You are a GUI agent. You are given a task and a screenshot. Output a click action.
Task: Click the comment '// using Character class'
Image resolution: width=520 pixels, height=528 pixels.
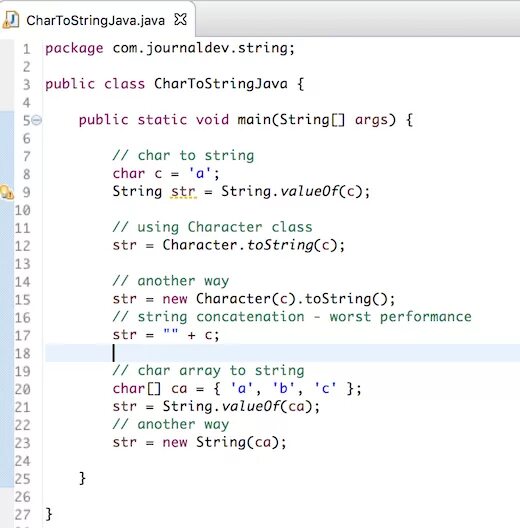click(x=213, y=227)
